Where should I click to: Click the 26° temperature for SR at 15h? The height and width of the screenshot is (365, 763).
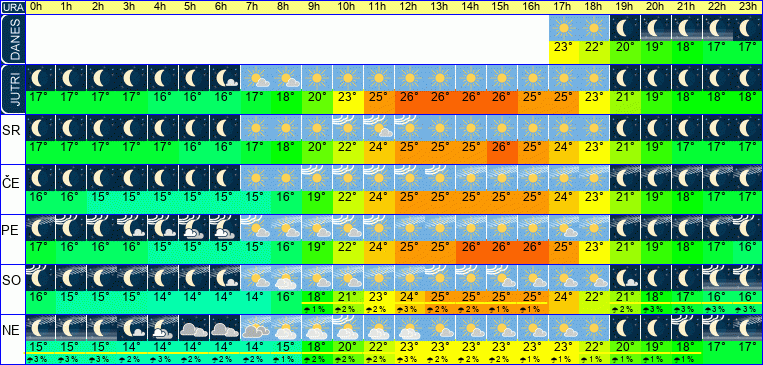point(502,146)
